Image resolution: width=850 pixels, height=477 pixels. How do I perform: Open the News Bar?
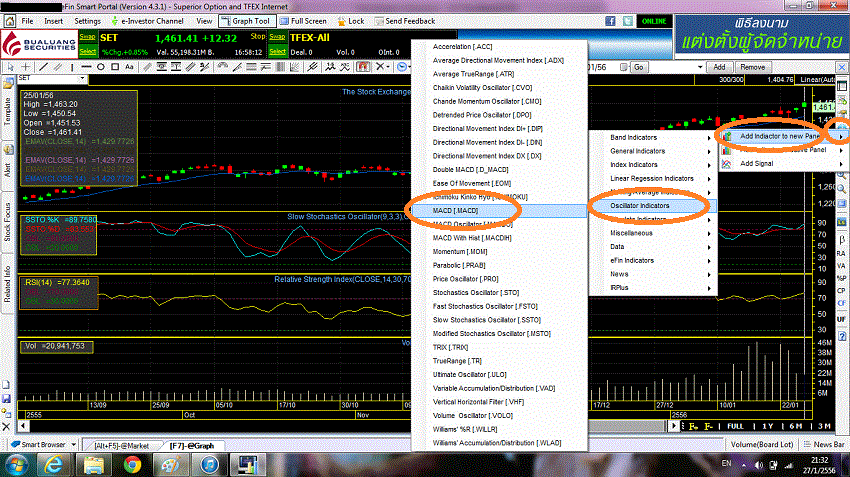pos(825,444)
